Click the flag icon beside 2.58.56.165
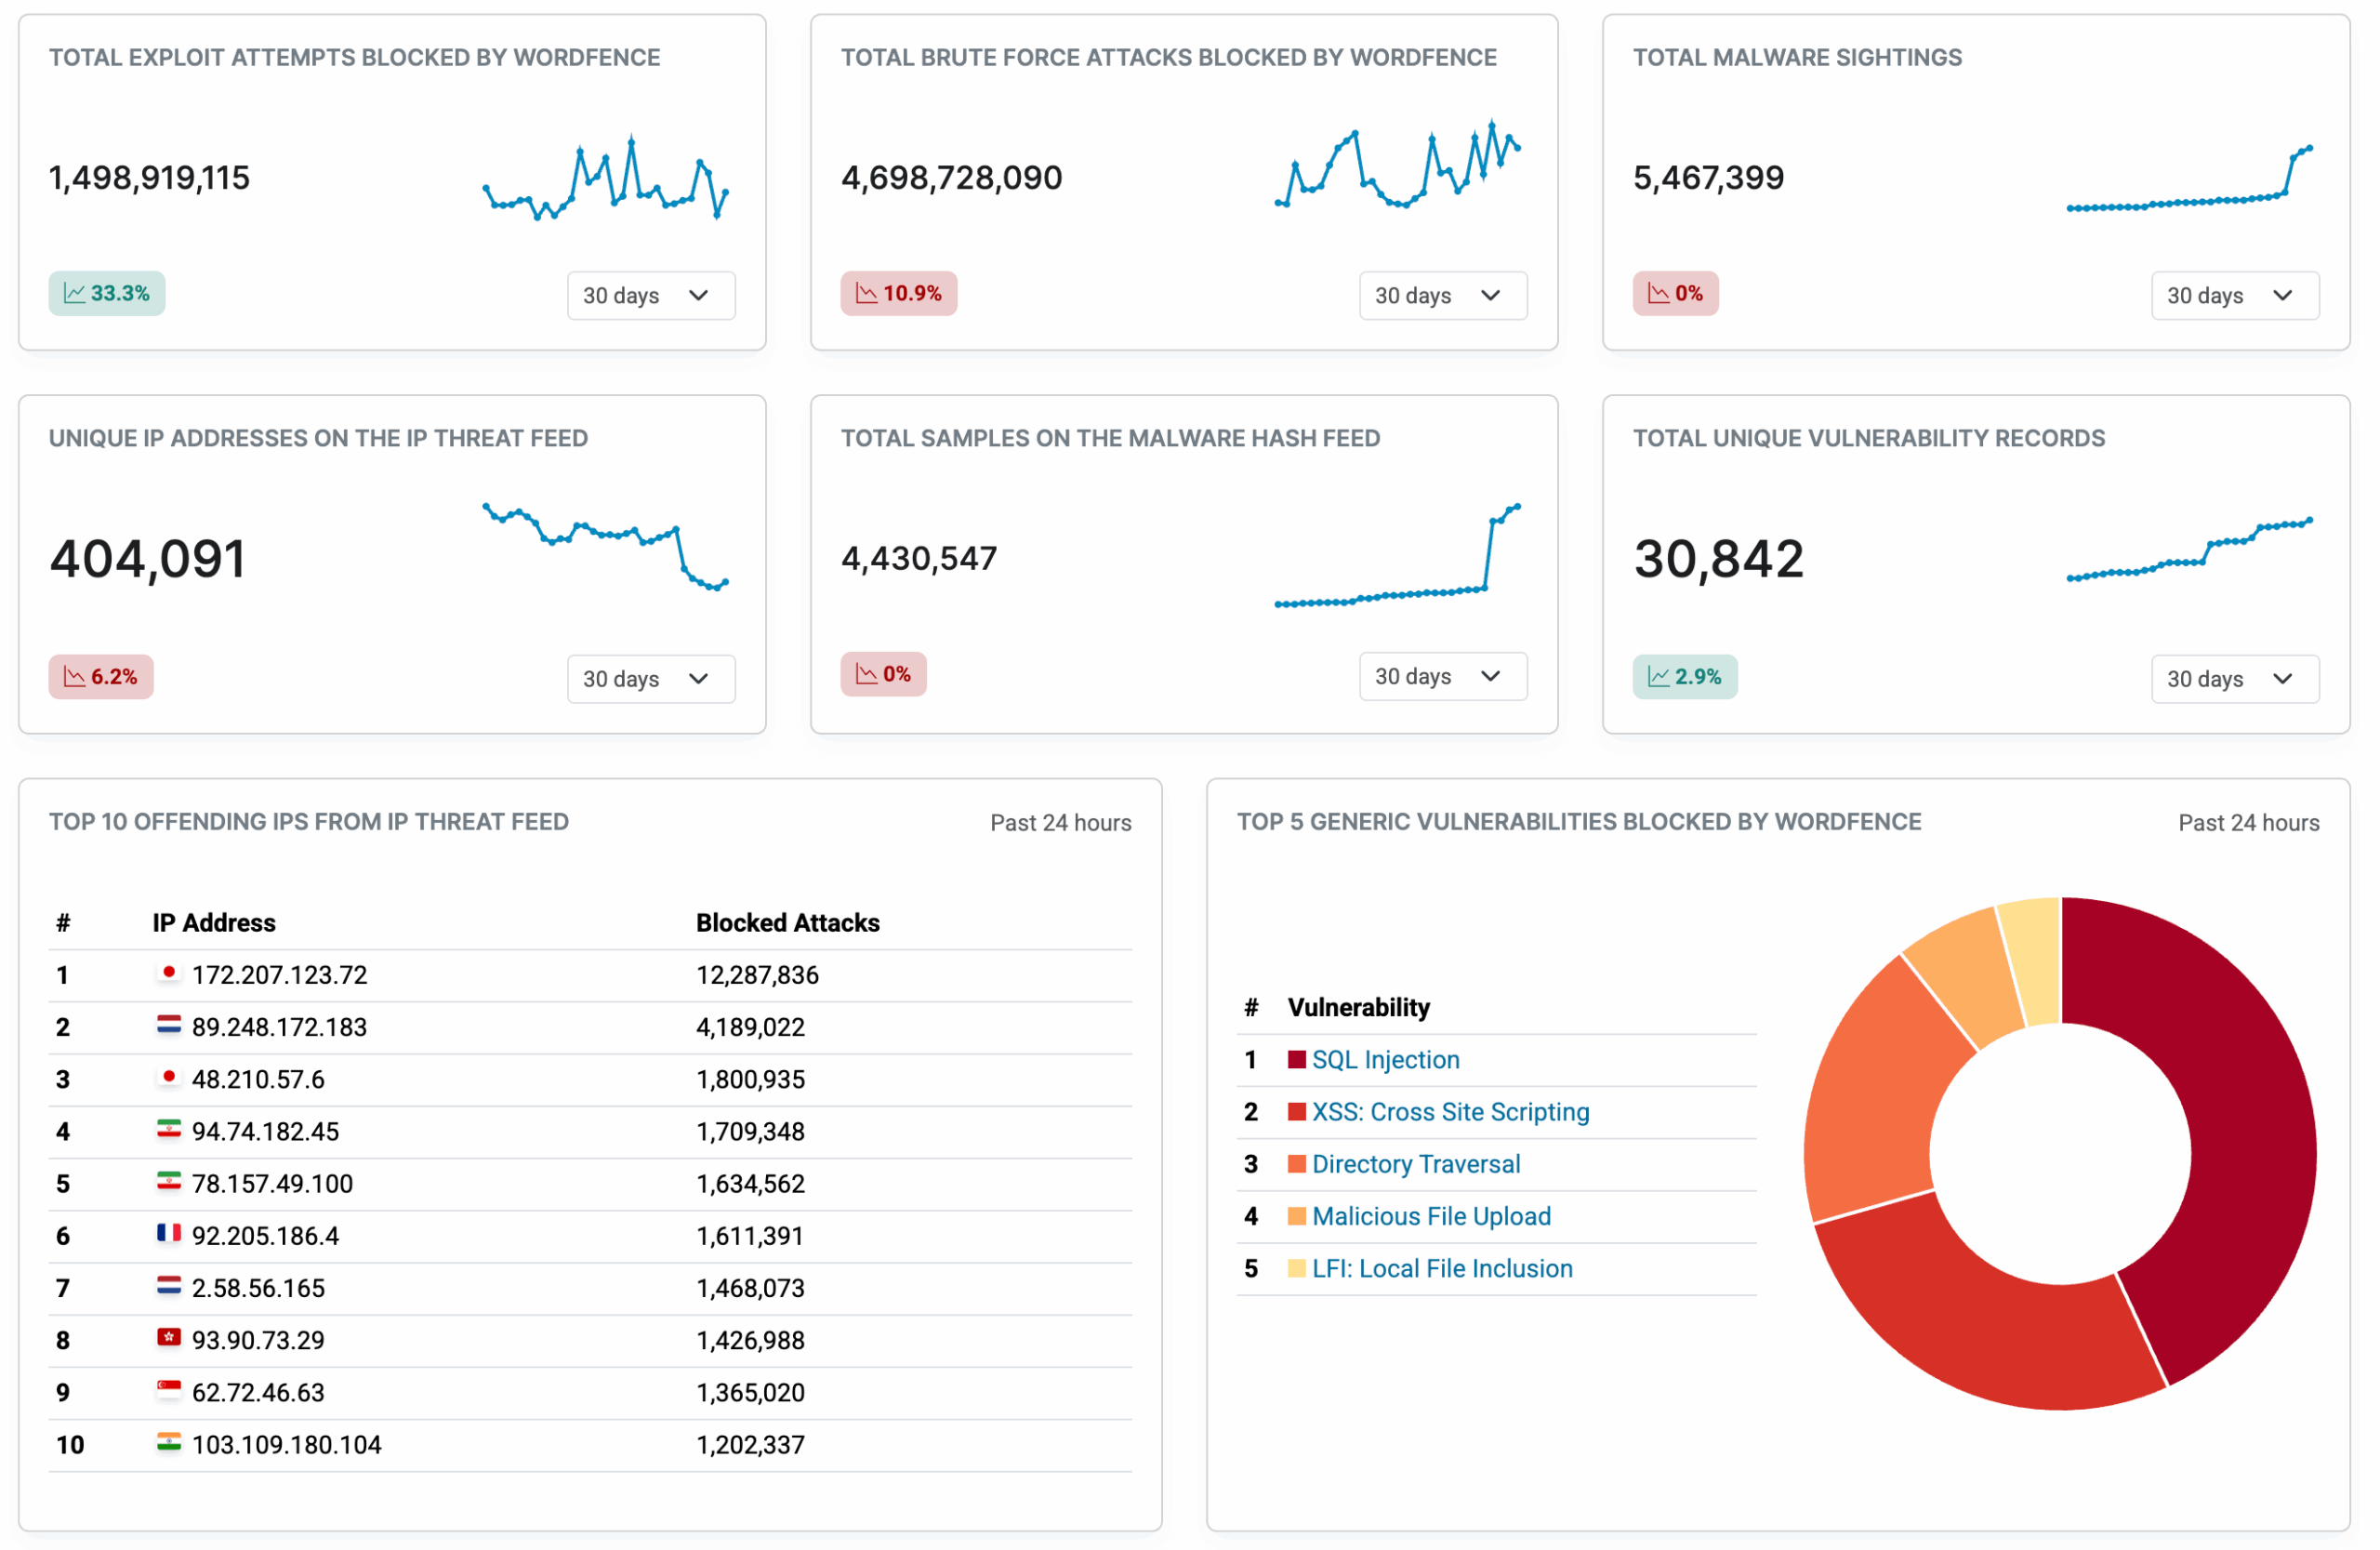The height and width of the screenshot is (1550, 2380). [169, 1285]
